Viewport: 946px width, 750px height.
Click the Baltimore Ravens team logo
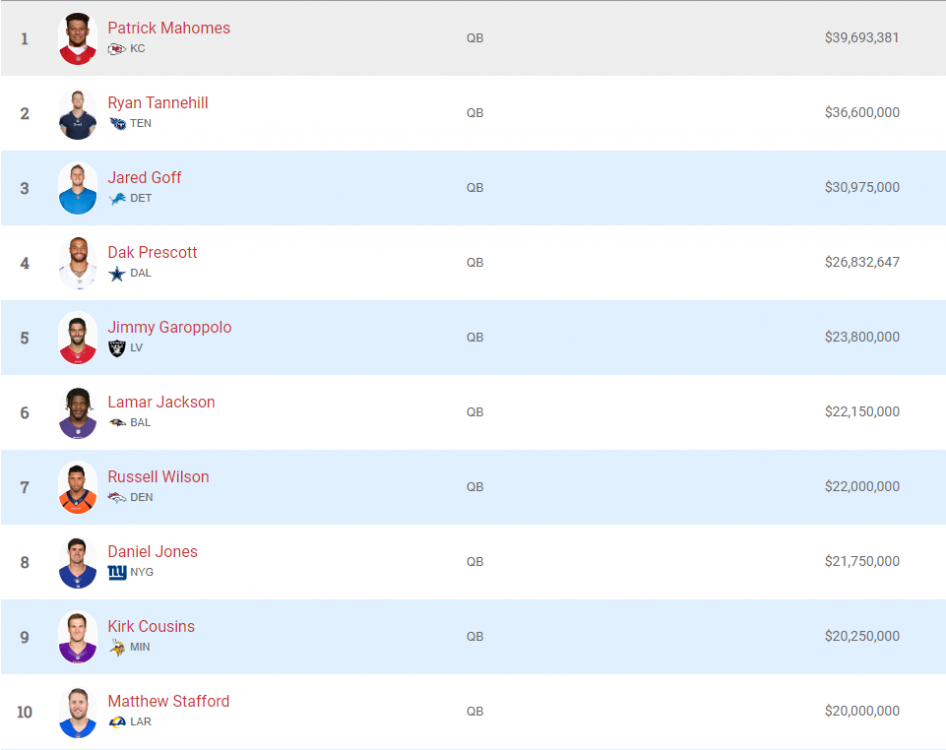[117, 423]
